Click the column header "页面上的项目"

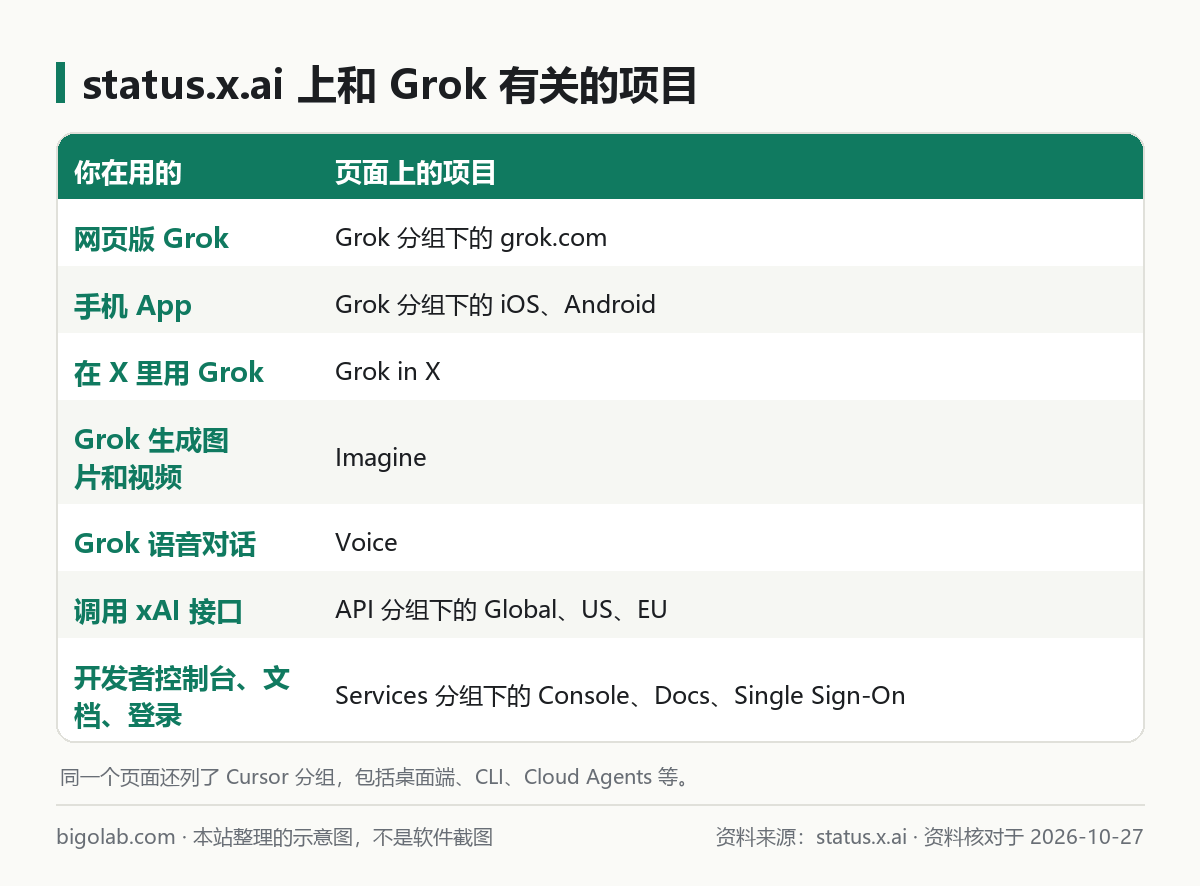pyautogui.click(x=416, y=173)
